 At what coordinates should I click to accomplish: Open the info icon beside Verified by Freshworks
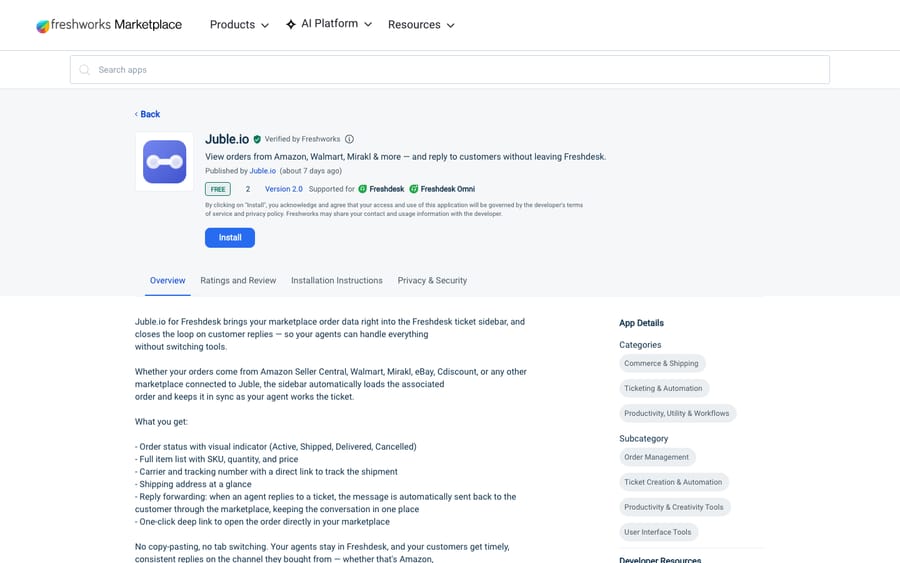349,139
